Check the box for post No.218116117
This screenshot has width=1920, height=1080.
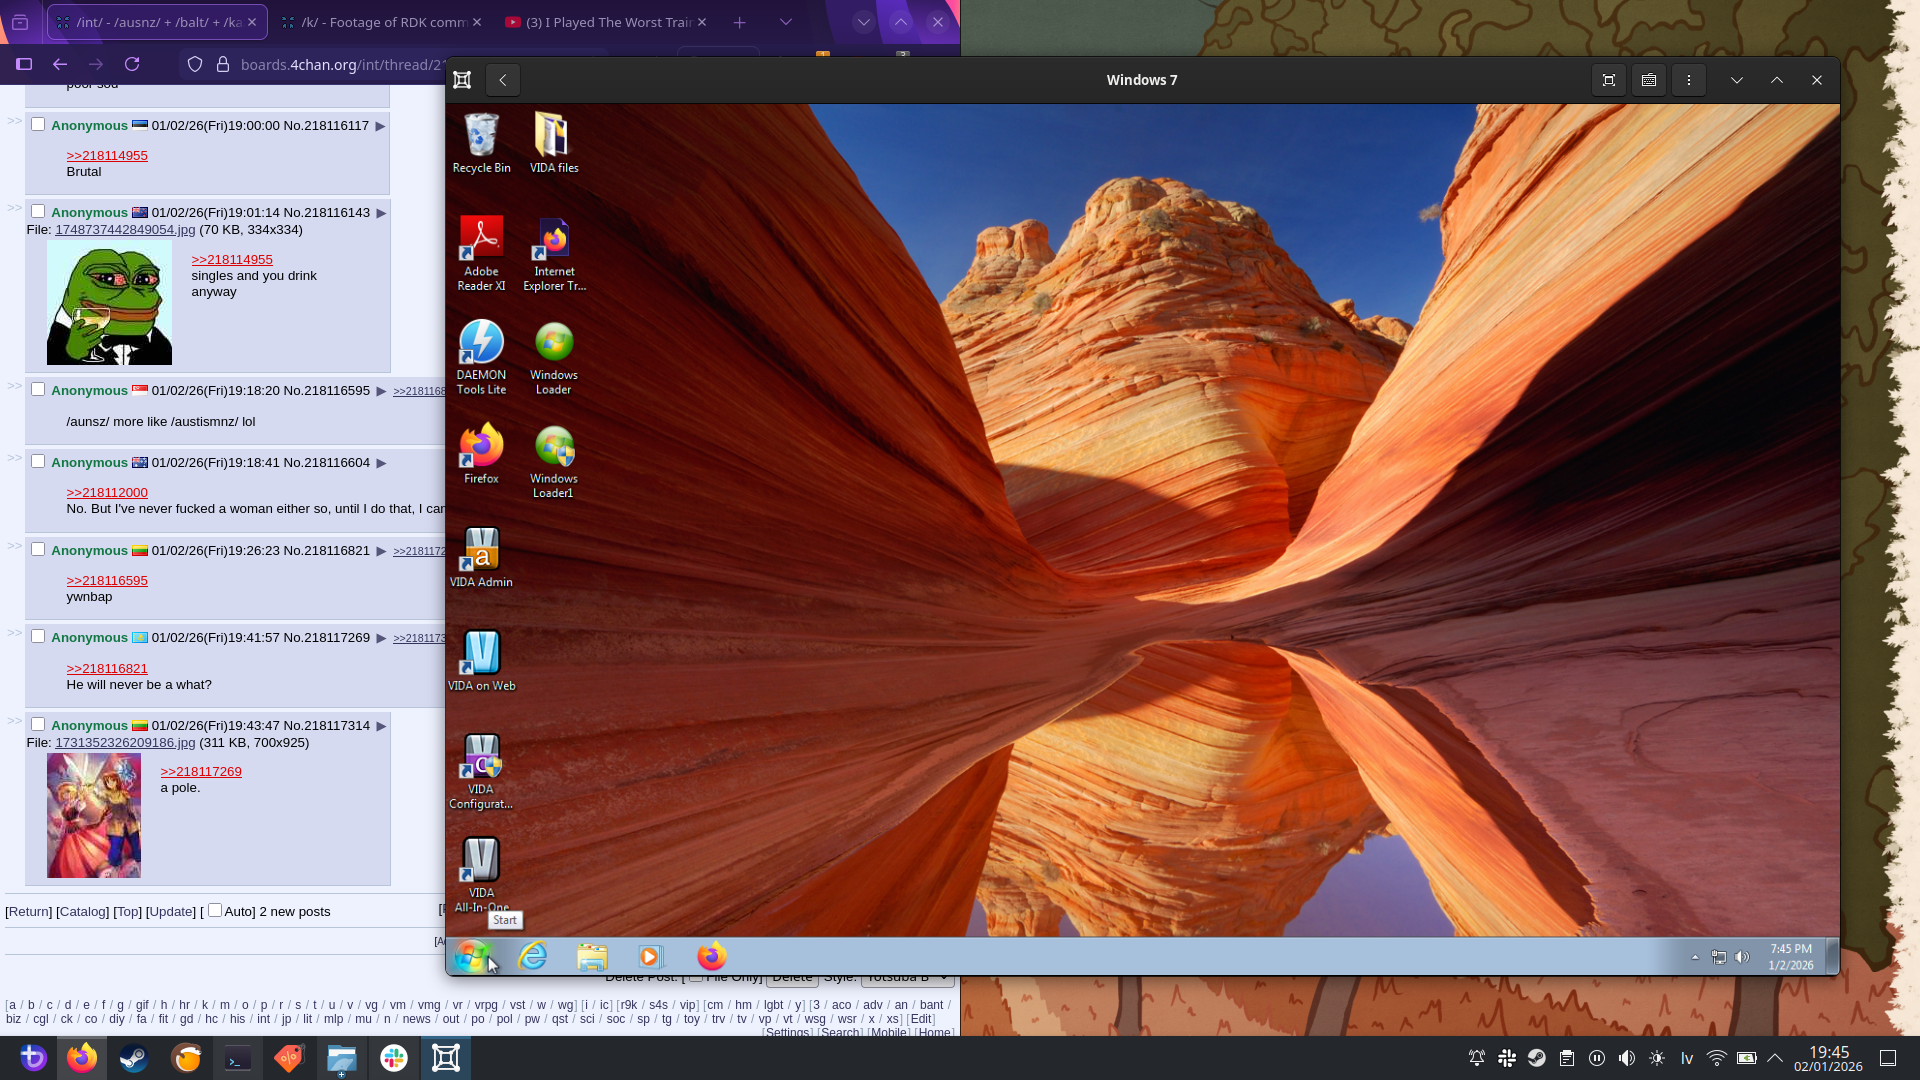[x=38, y=125]
